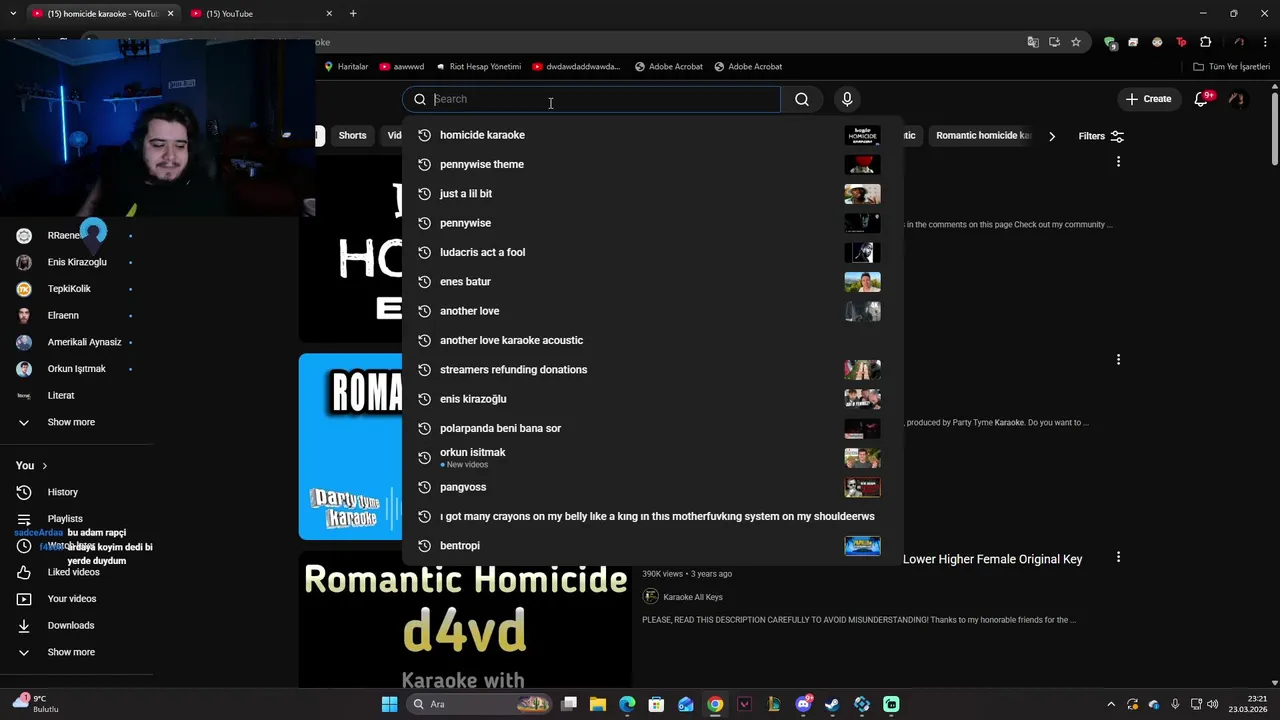This screenshot has width=1280, height=720.
Task: Open Haritalar bookmark
Action: pyautogui.click(x=346, y=67)
